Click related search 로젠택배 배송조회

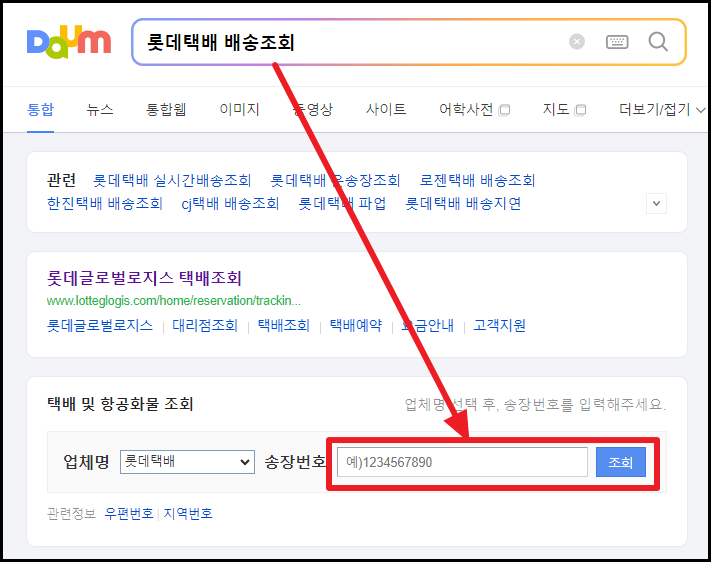pos(477,181)
